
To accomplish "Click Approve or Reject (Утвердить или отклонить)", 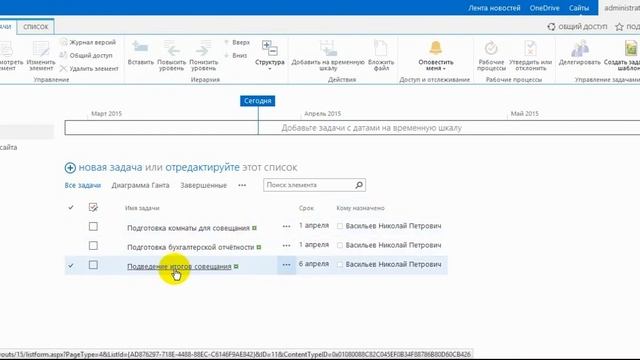I will pos(530,55).
